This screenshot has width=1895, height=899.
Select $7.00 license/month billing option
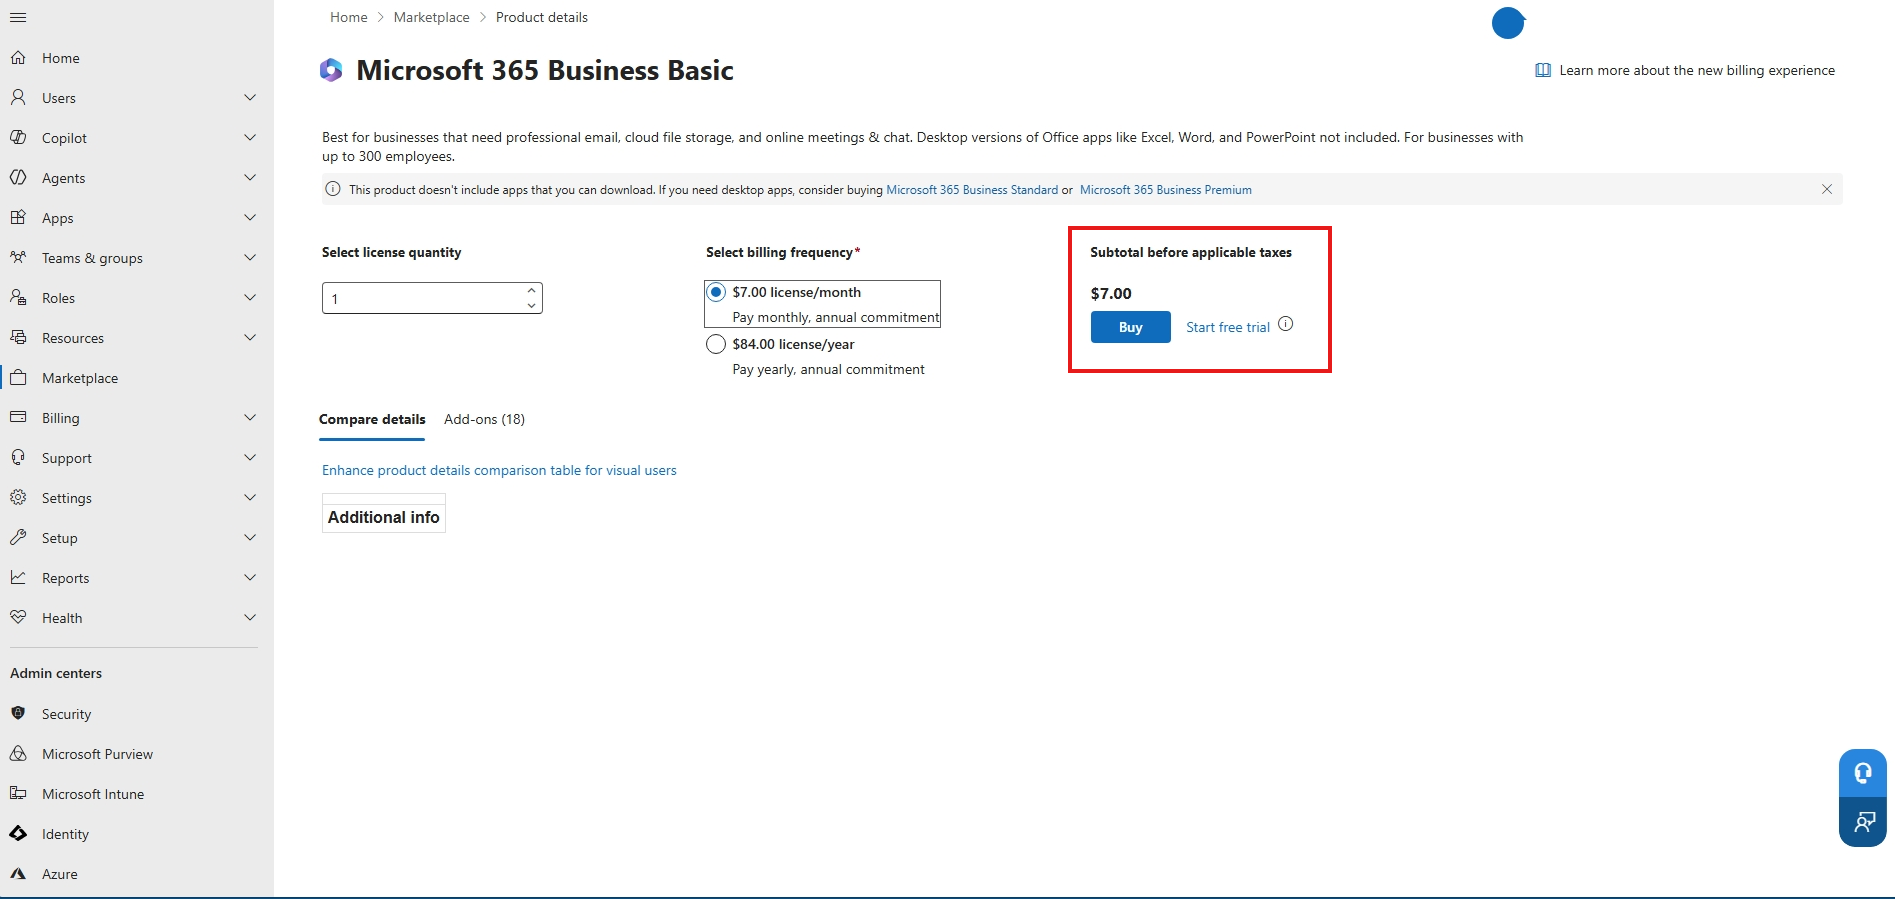[x=716, y=292]
